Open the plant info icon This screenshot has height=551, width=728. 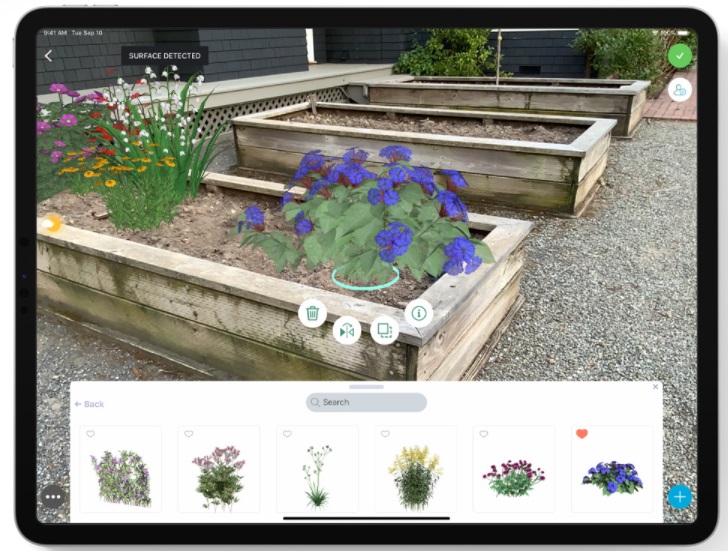(419, 313)
